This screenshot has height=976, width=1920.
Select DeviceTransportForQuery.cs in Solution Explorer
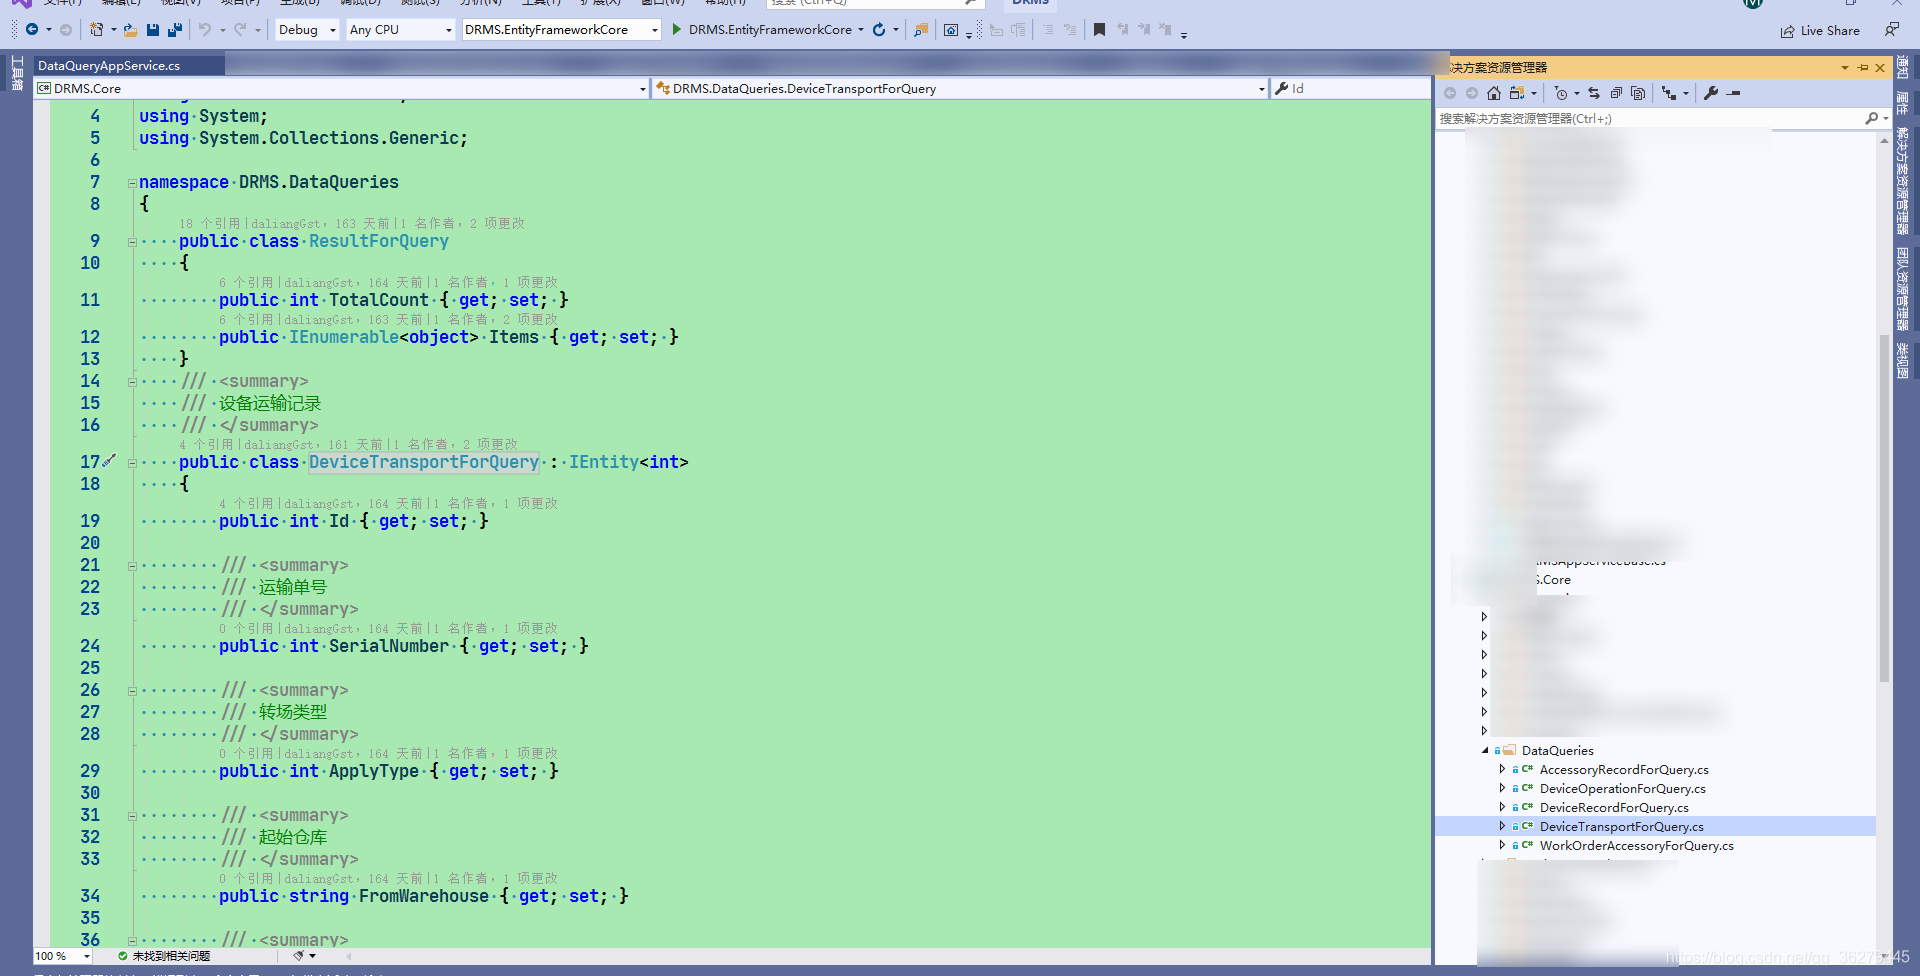coord(1621,827)
